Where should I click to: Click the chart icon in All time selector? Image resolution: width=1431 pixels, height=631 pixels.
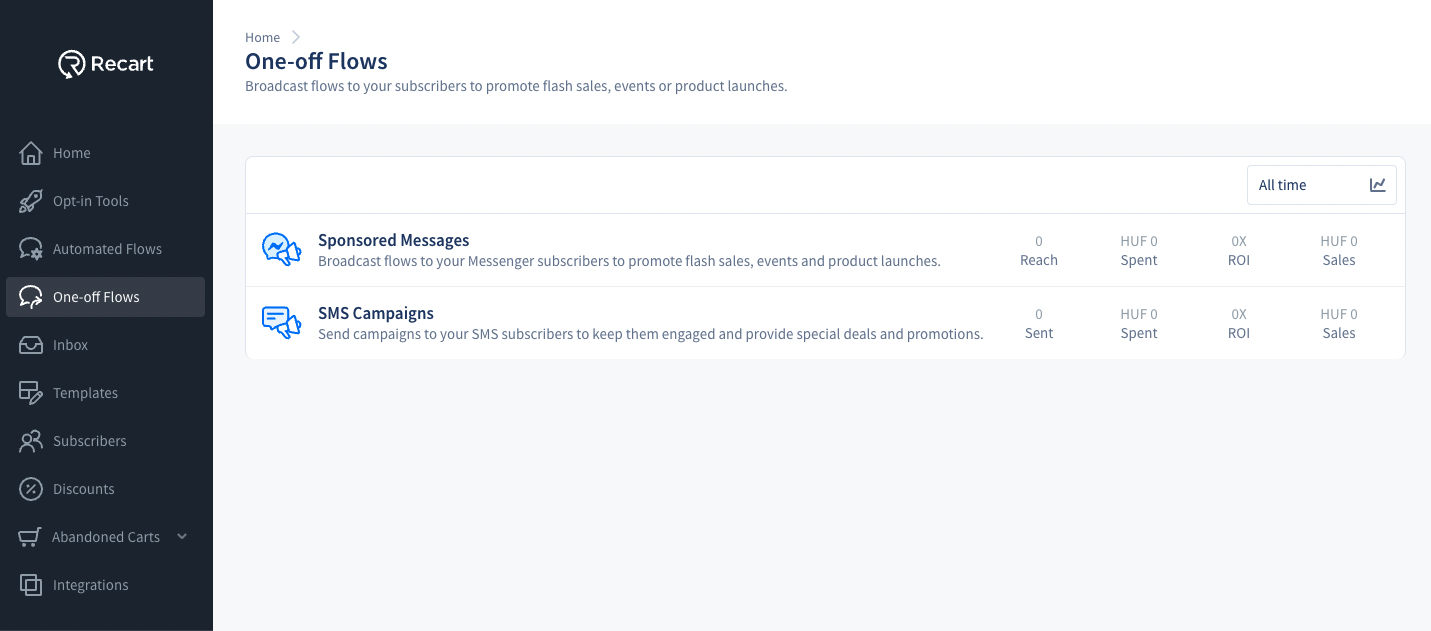coord(1377,185)
